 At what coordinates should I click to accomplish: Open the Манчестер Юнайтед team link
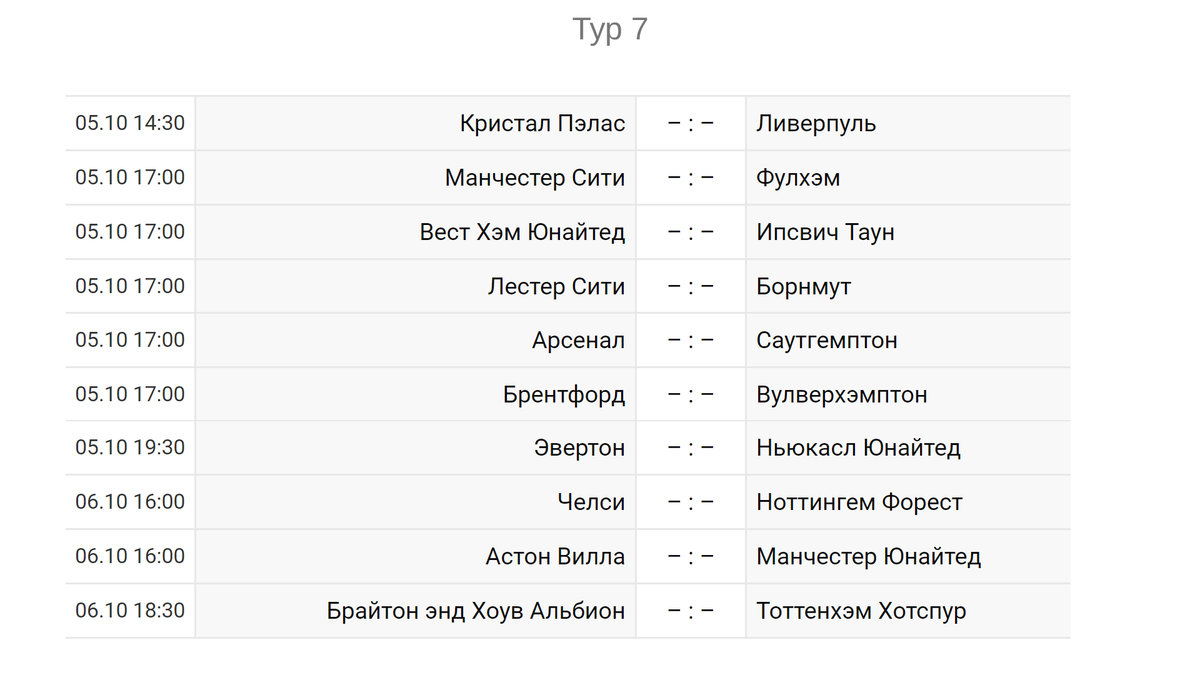pyautogui.click(x=868, y=556)
